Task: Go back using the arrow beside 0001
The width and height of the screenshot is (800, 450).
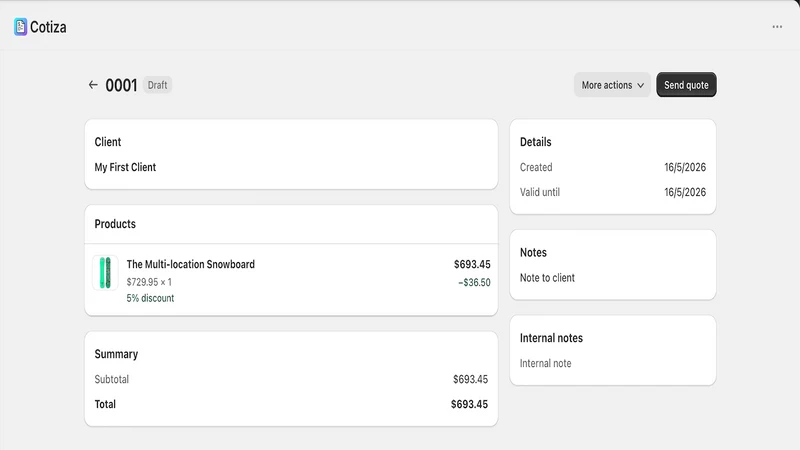Action: tap(93, 85)
